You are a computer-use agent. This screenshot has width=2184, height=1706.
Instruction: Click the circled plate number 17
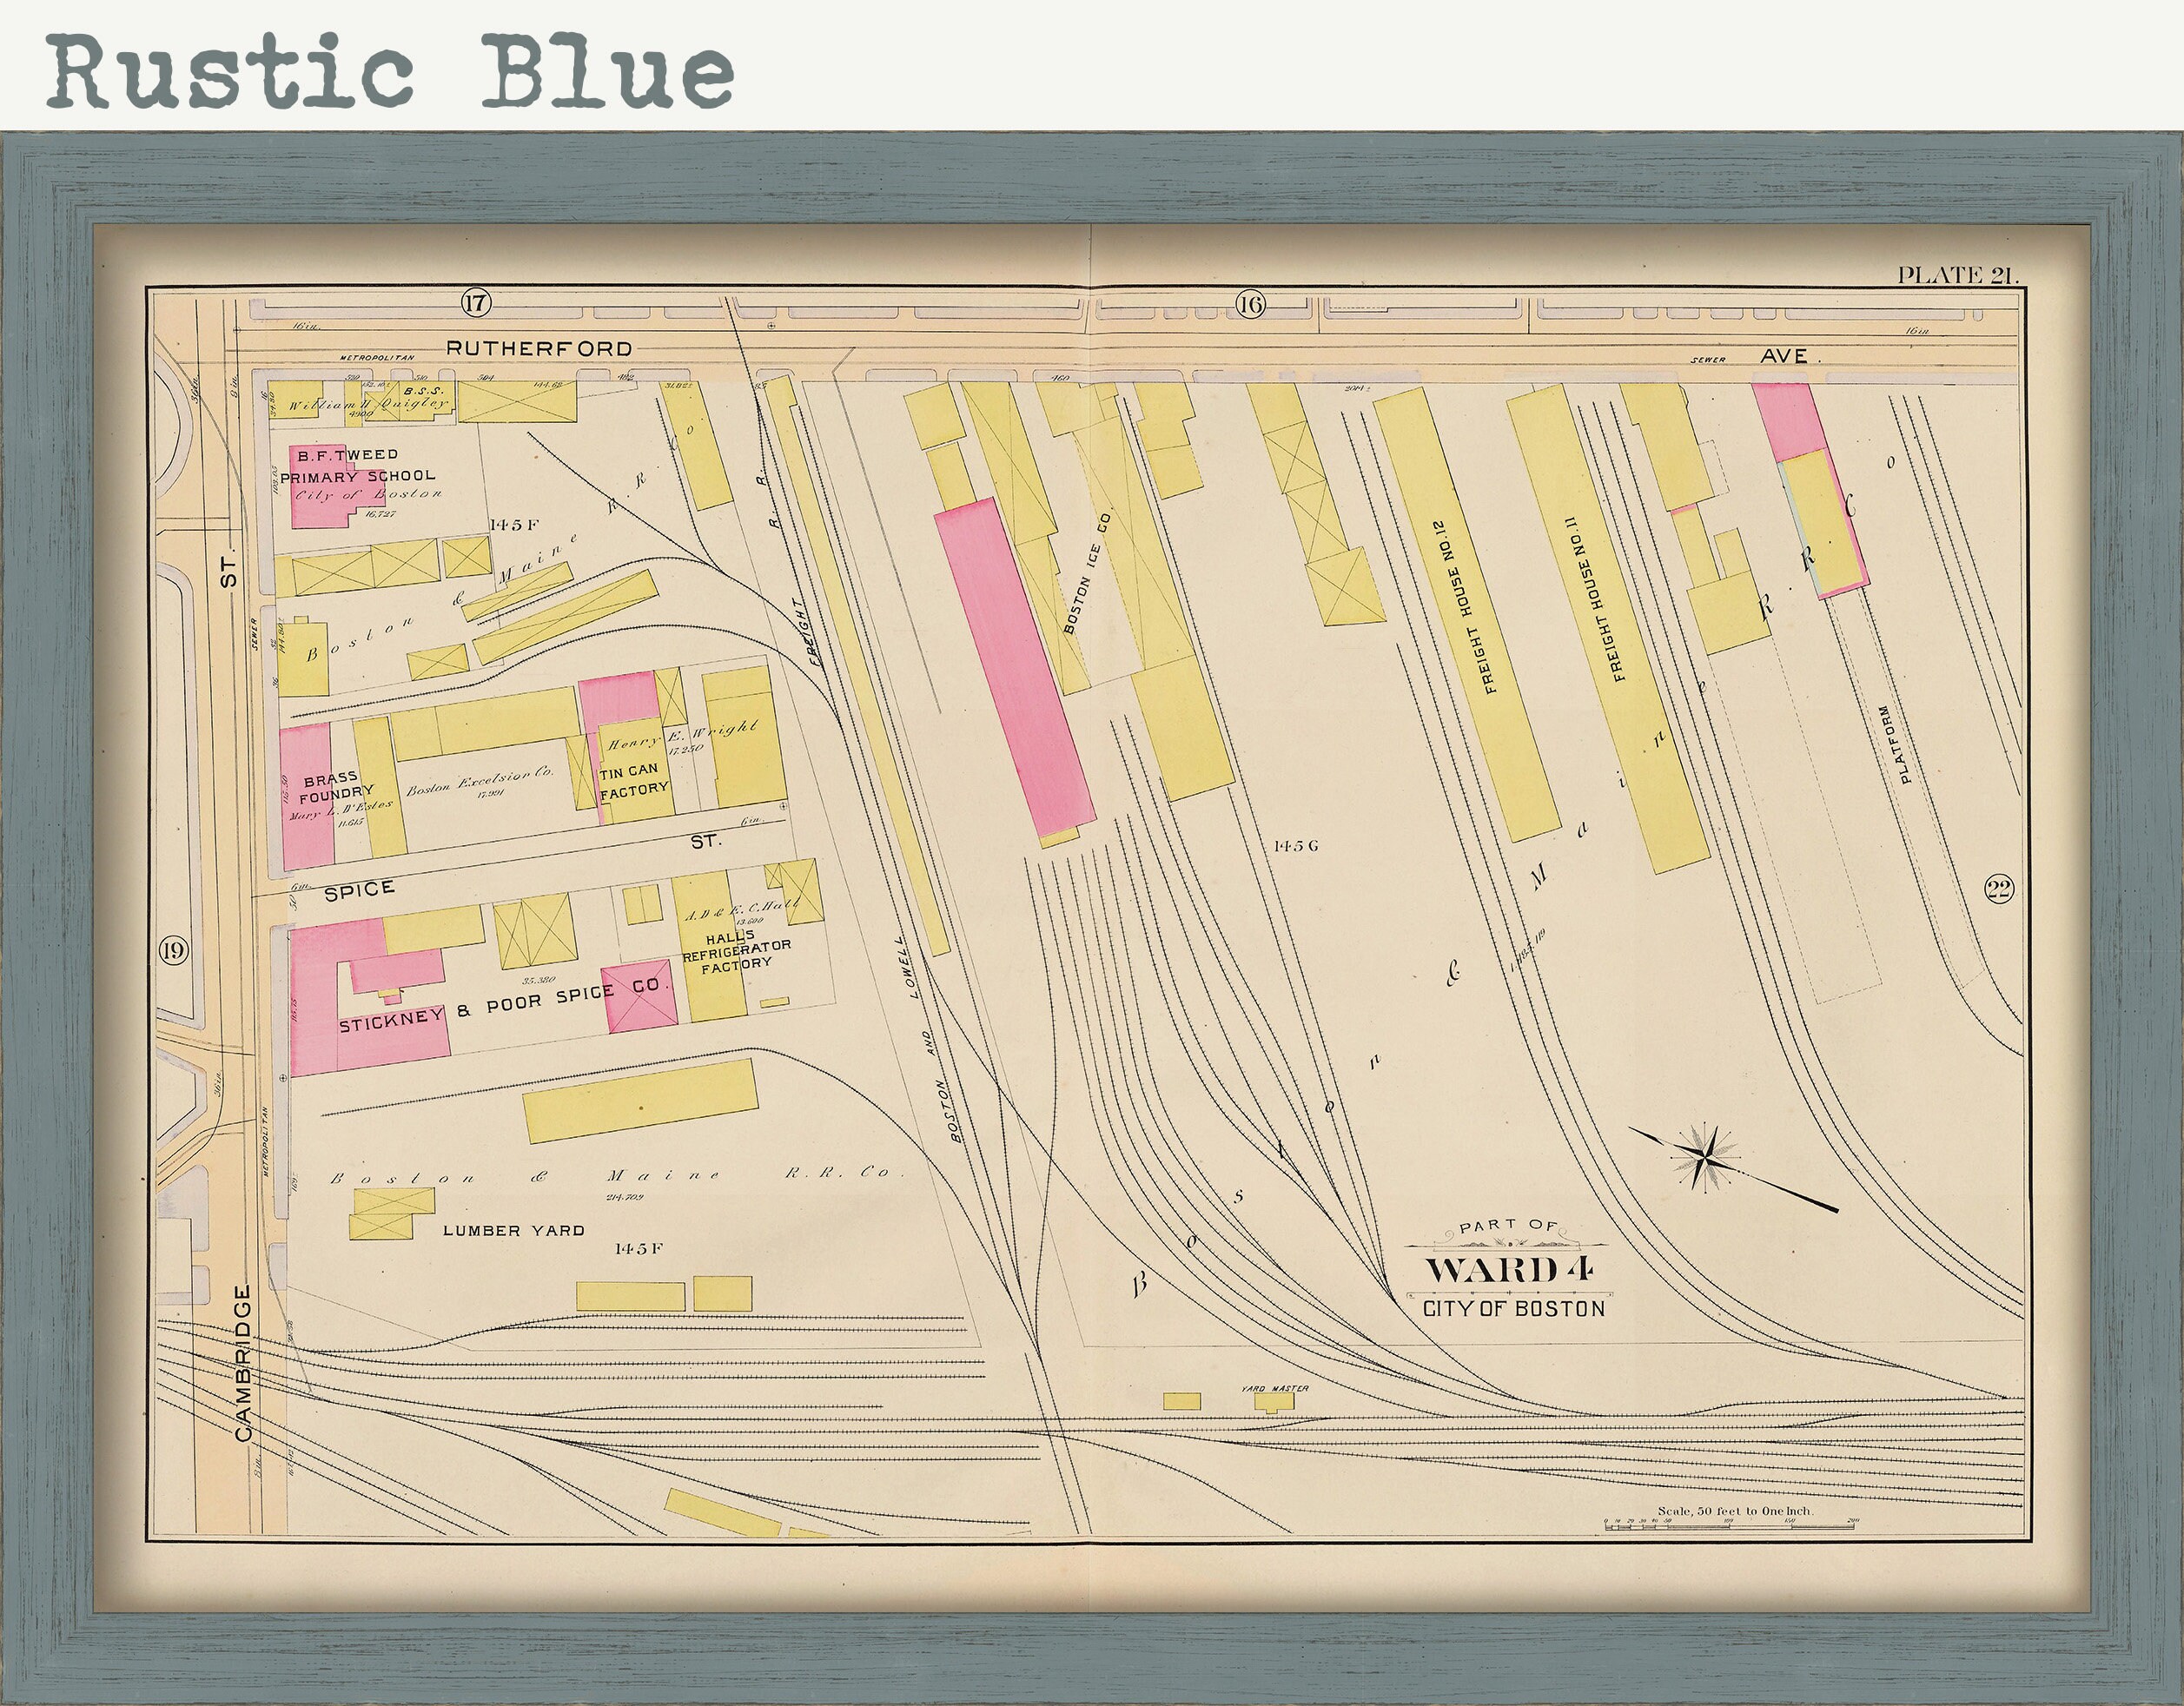(477, 304)
